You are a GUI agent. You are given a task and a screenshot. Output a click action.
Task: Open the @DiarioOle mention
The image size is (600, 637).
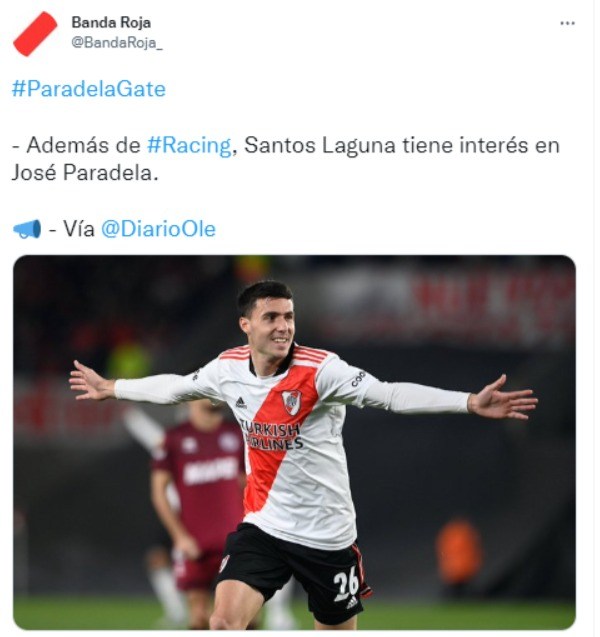click(x=158, y=229)
